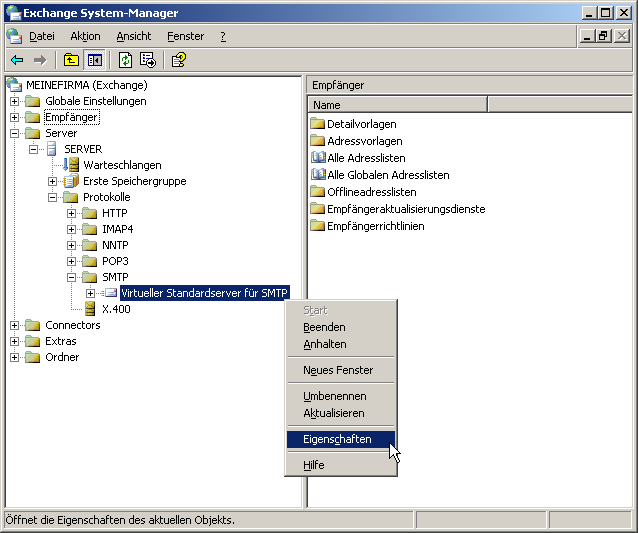Click the Adressvorlagen folder icon

(x=317, y=141)
